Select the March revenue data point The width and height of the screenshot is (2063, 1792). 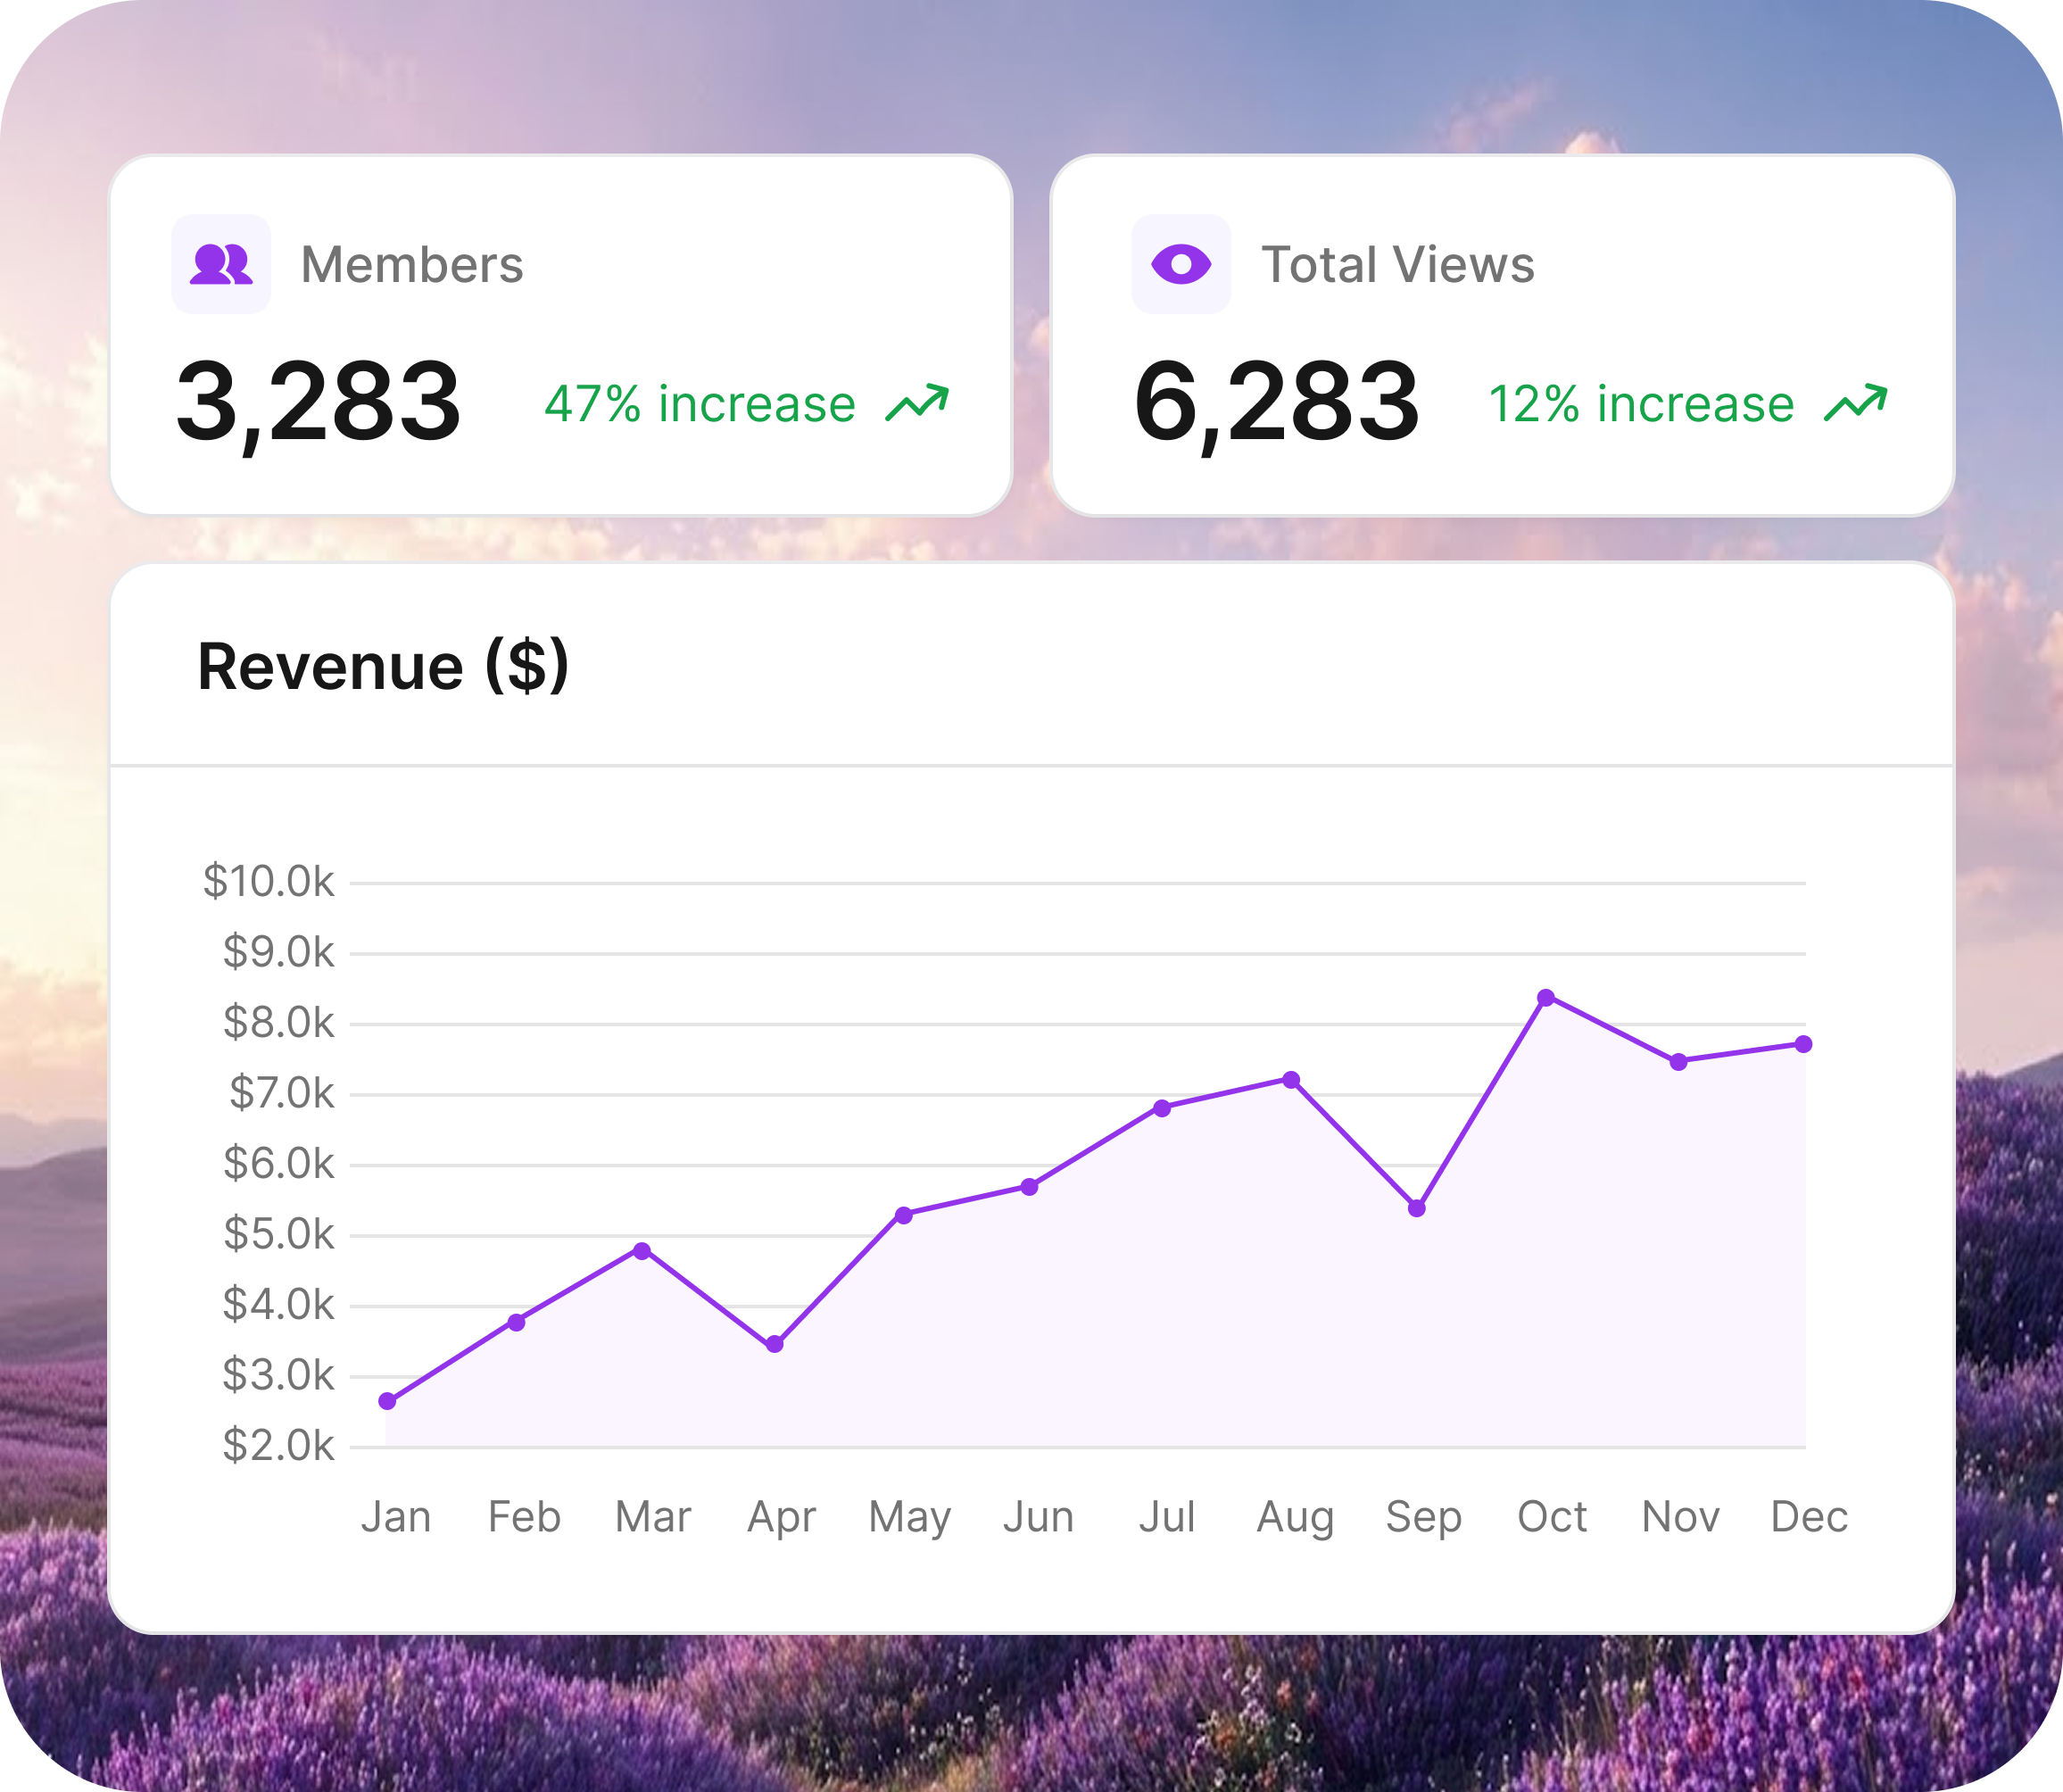[x=643, y=1251]
